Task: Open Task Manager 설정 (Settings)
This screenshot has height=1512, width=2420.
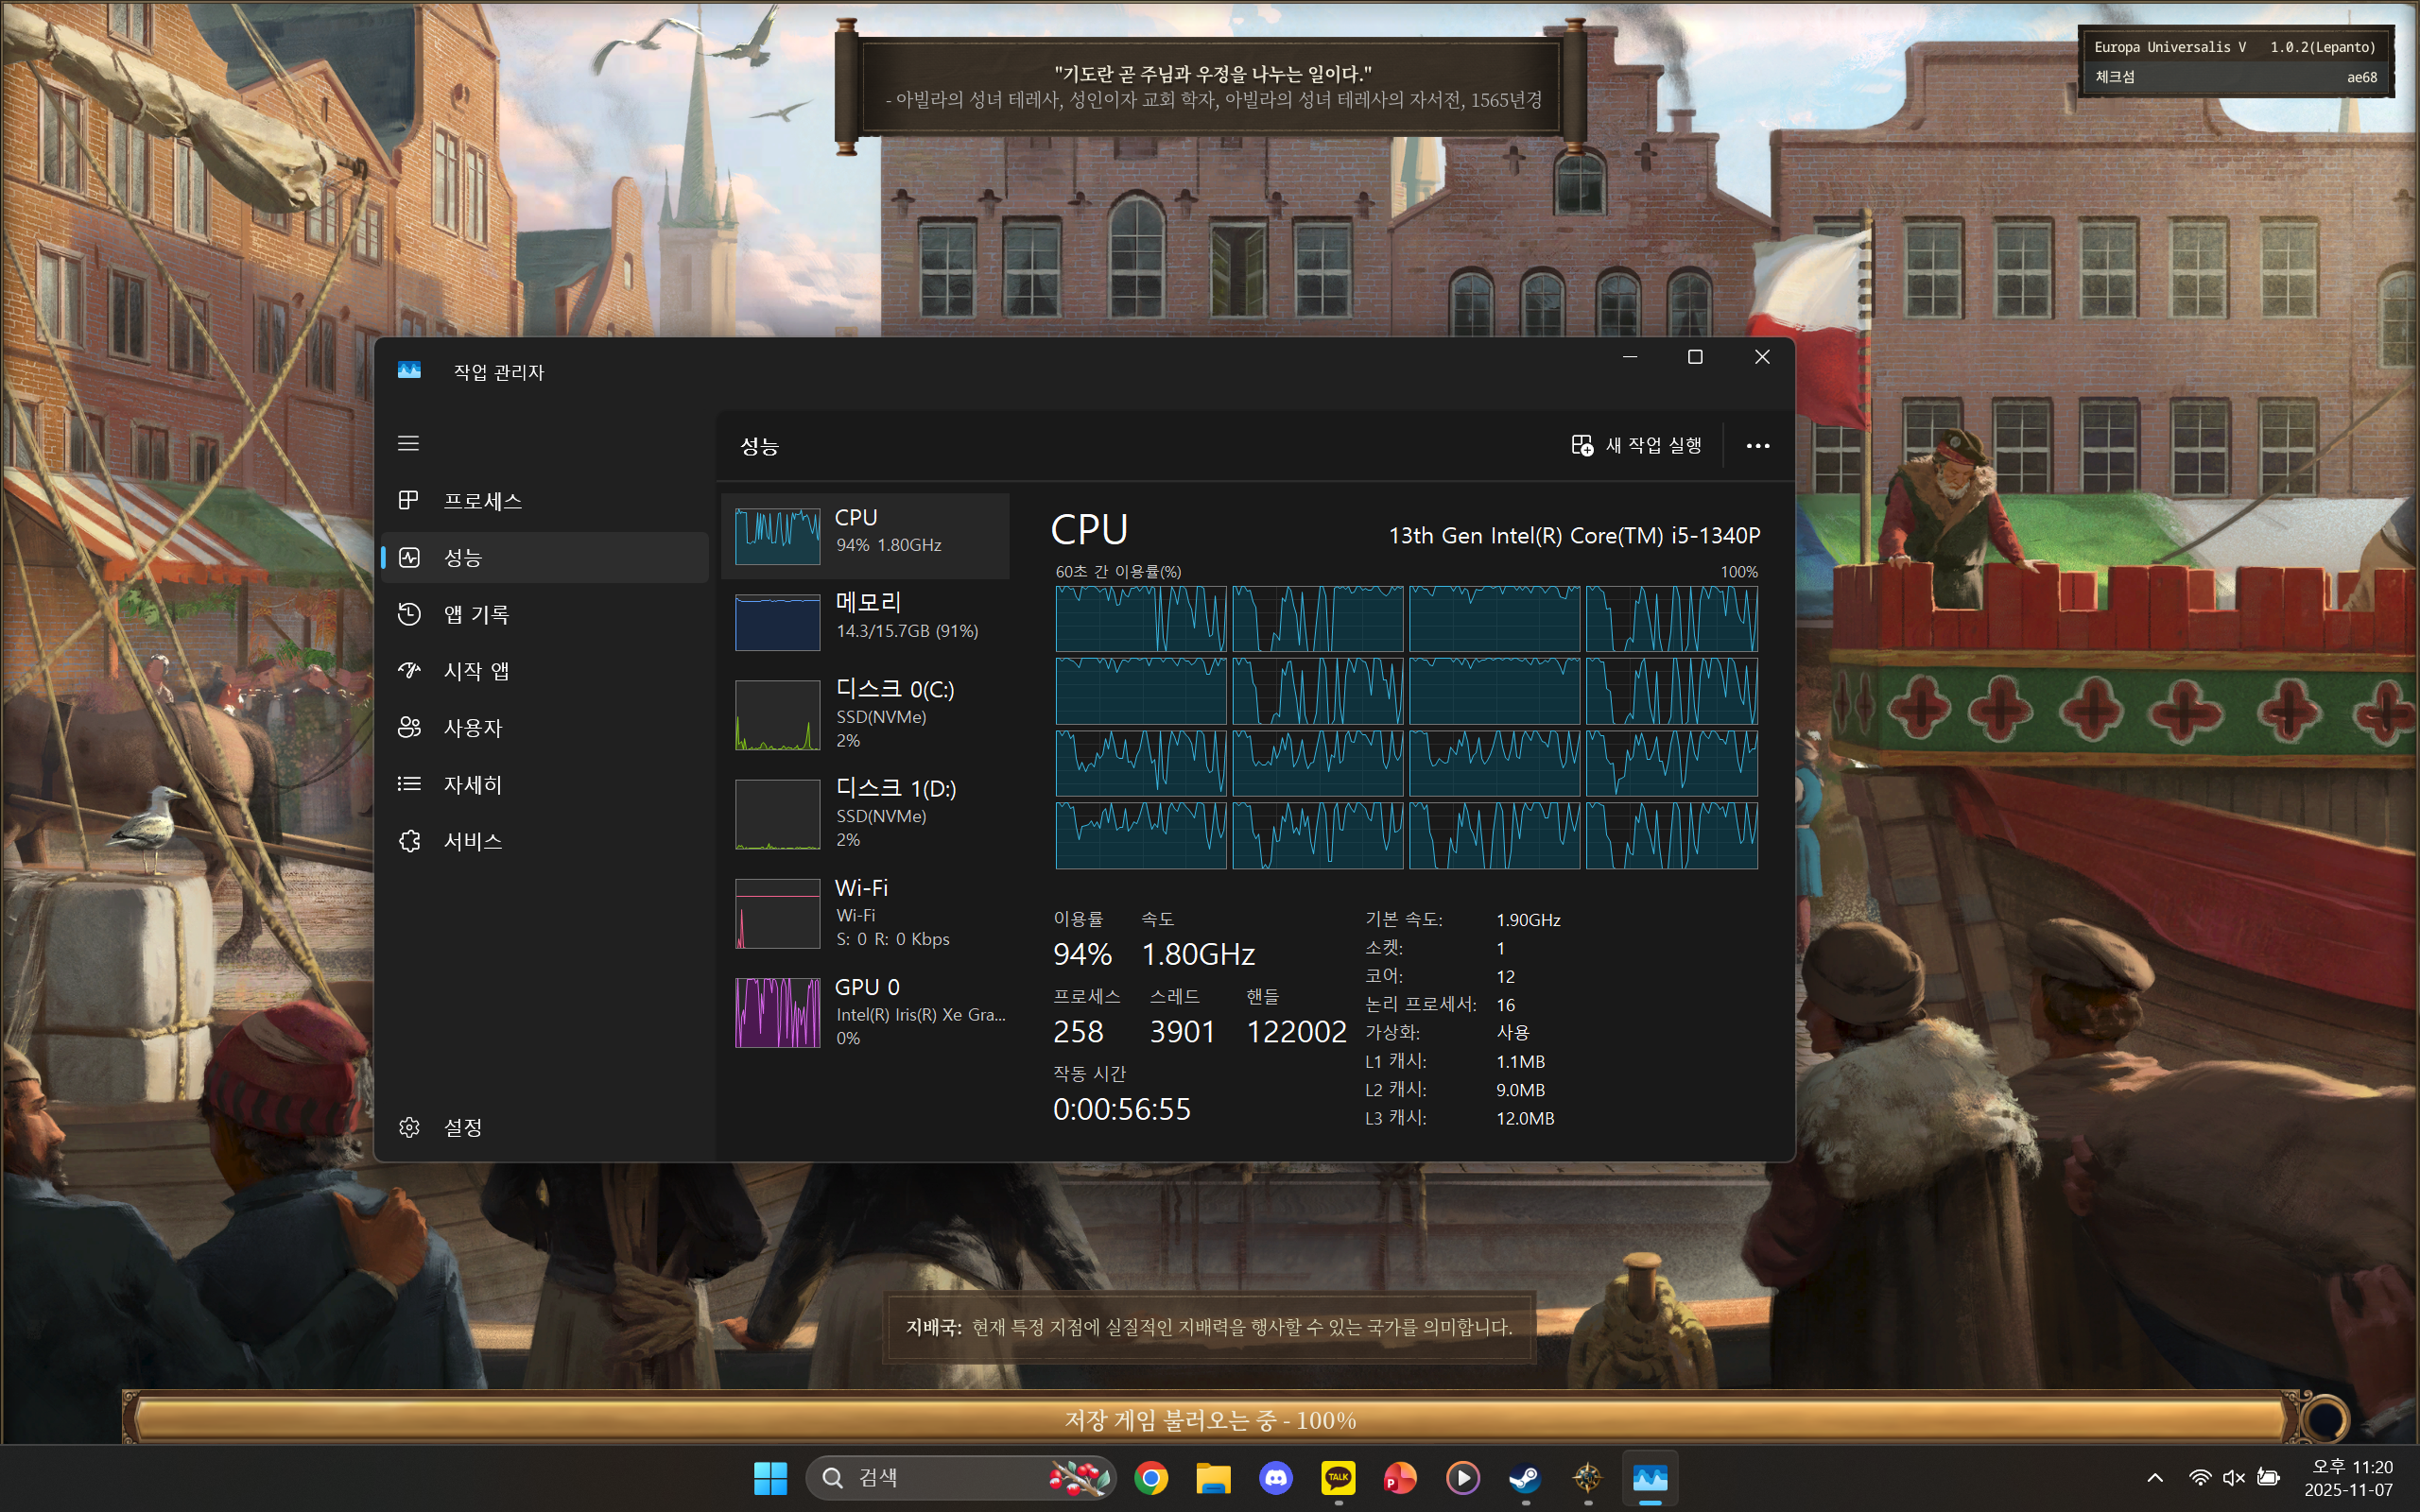Action: (462, 1127)
